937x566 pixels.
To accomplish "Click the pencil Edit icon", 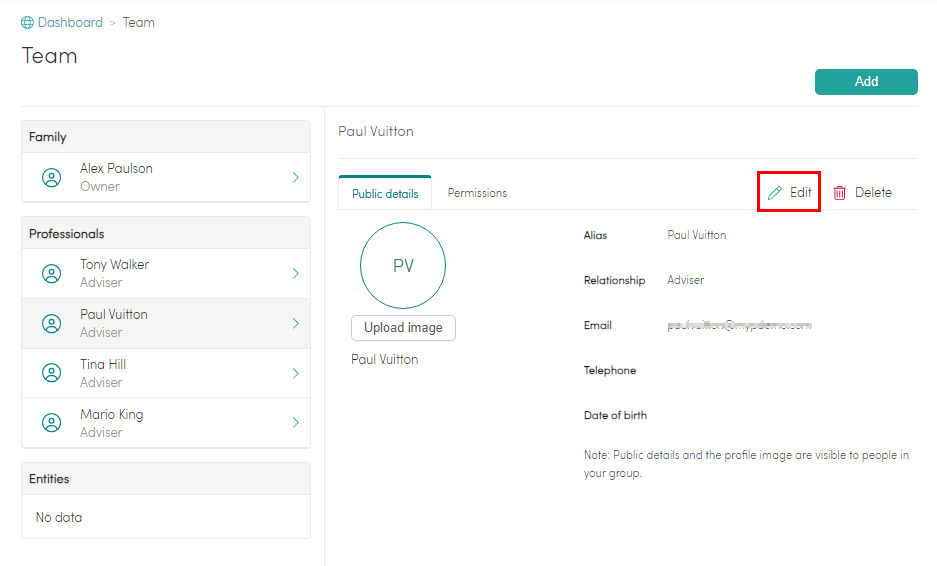I will pos(775,193).
